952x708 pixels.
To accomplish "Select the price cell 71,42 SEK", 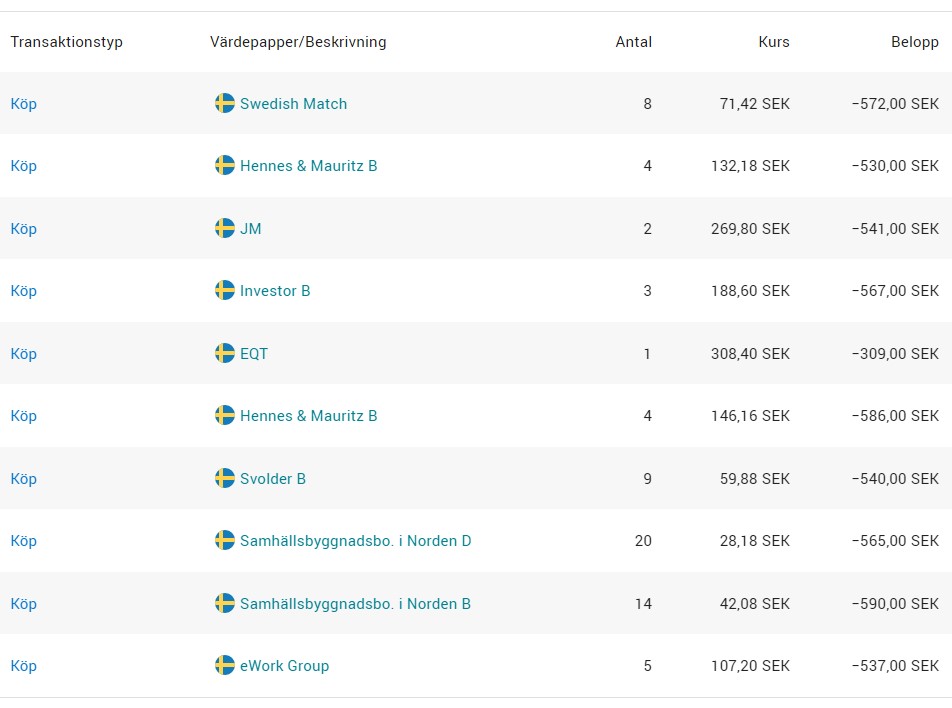I will tap(755, 104).
